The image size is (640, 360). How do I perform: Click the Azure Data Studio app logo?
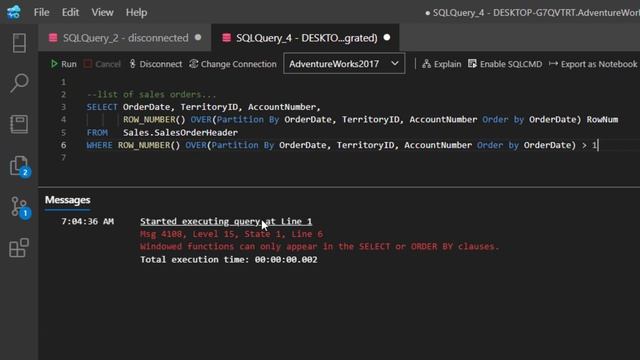click(13, 12)
